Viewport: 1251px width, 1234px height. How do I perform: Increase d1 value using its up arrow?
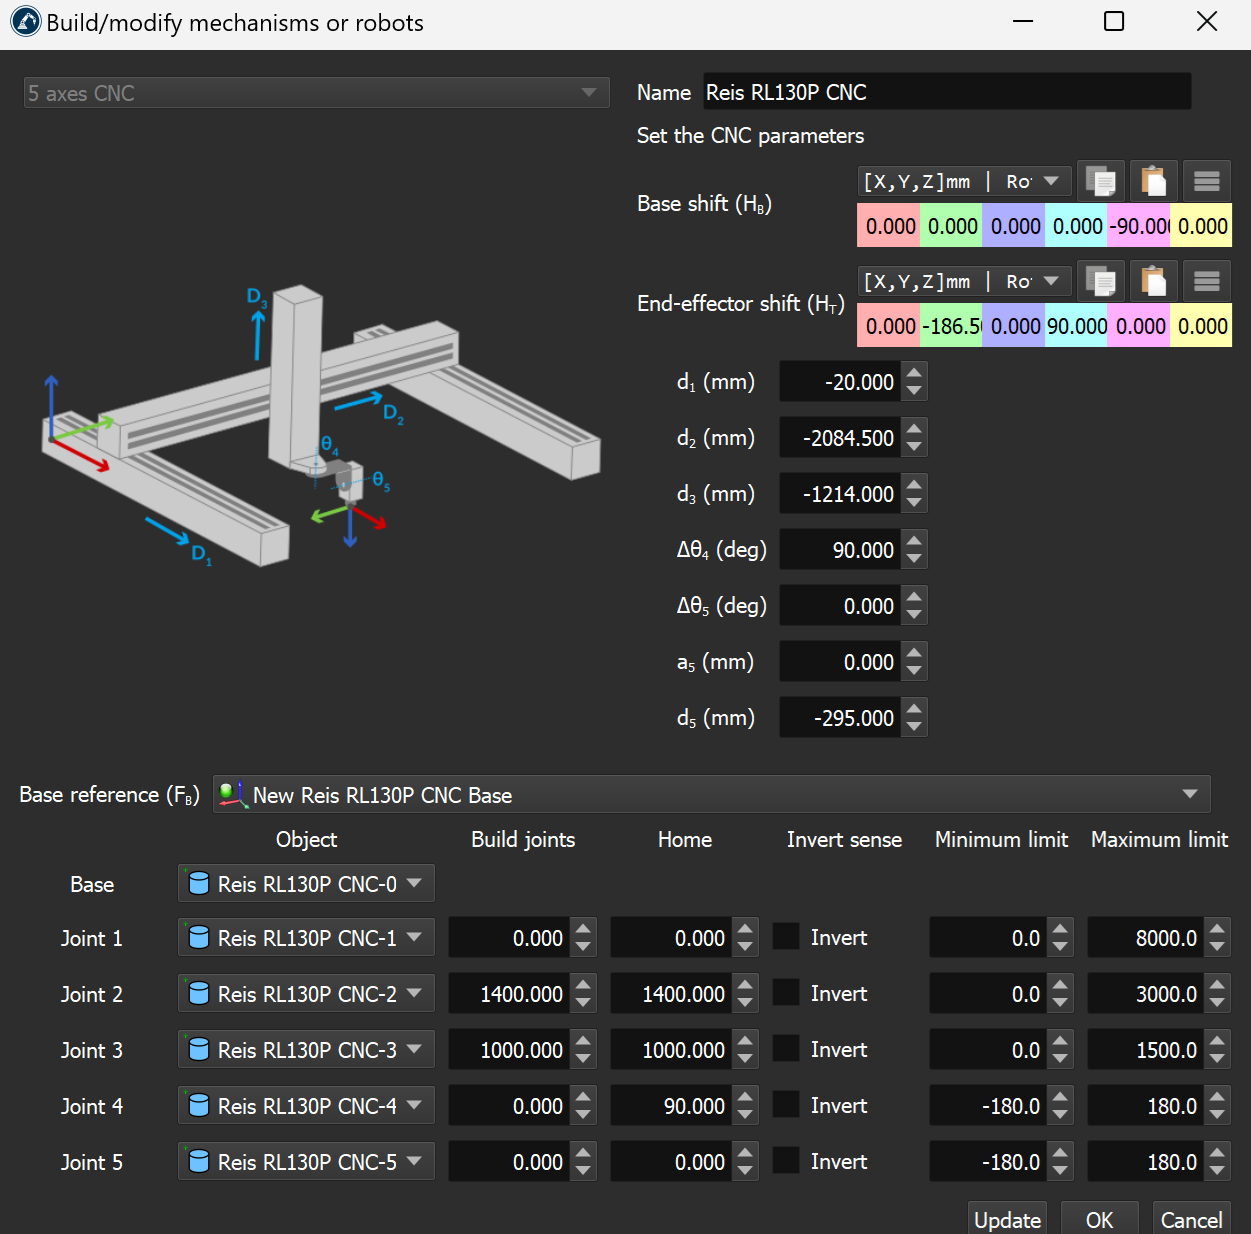914,372
